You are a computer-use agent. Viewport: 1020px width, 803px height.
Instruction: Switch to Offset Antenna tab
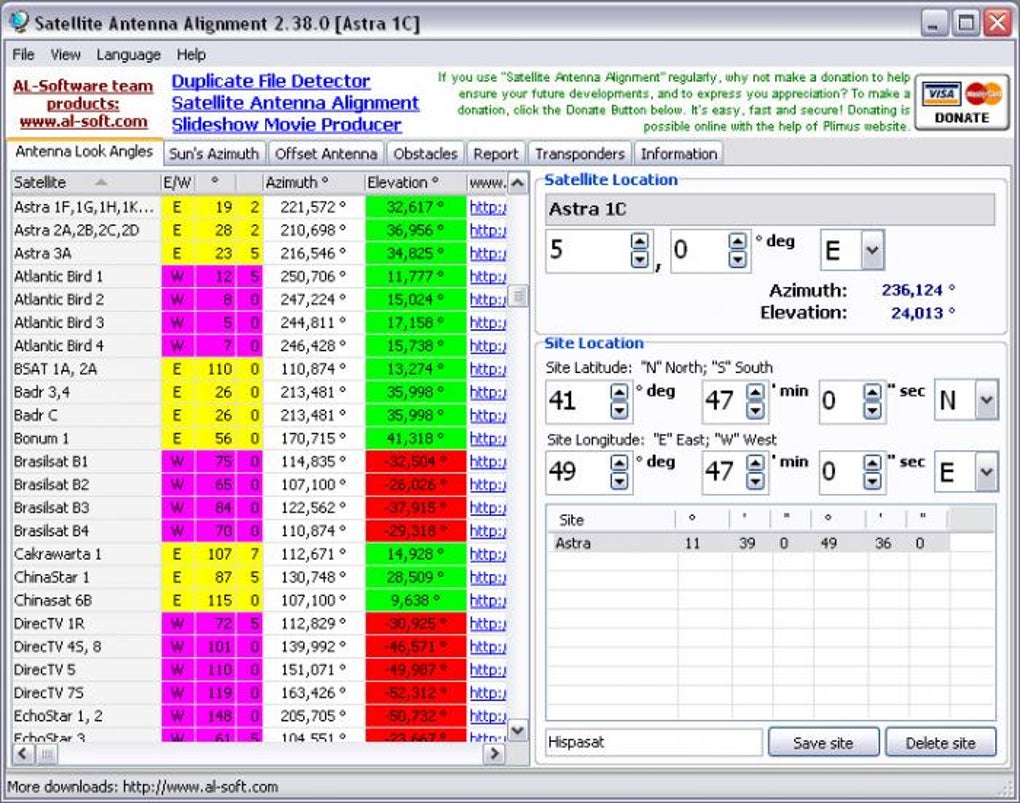(x=326, y=154)
